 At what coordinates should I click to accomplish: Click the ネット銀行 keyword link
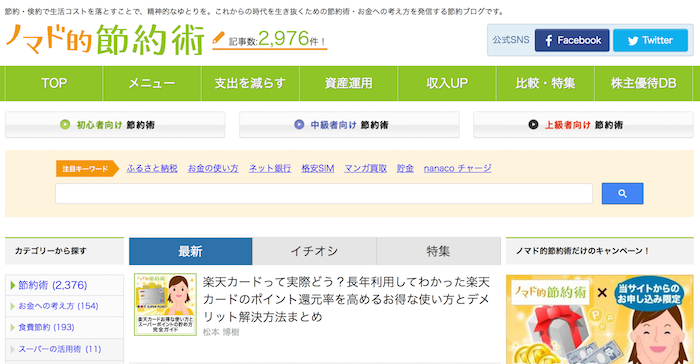point(270,168)
